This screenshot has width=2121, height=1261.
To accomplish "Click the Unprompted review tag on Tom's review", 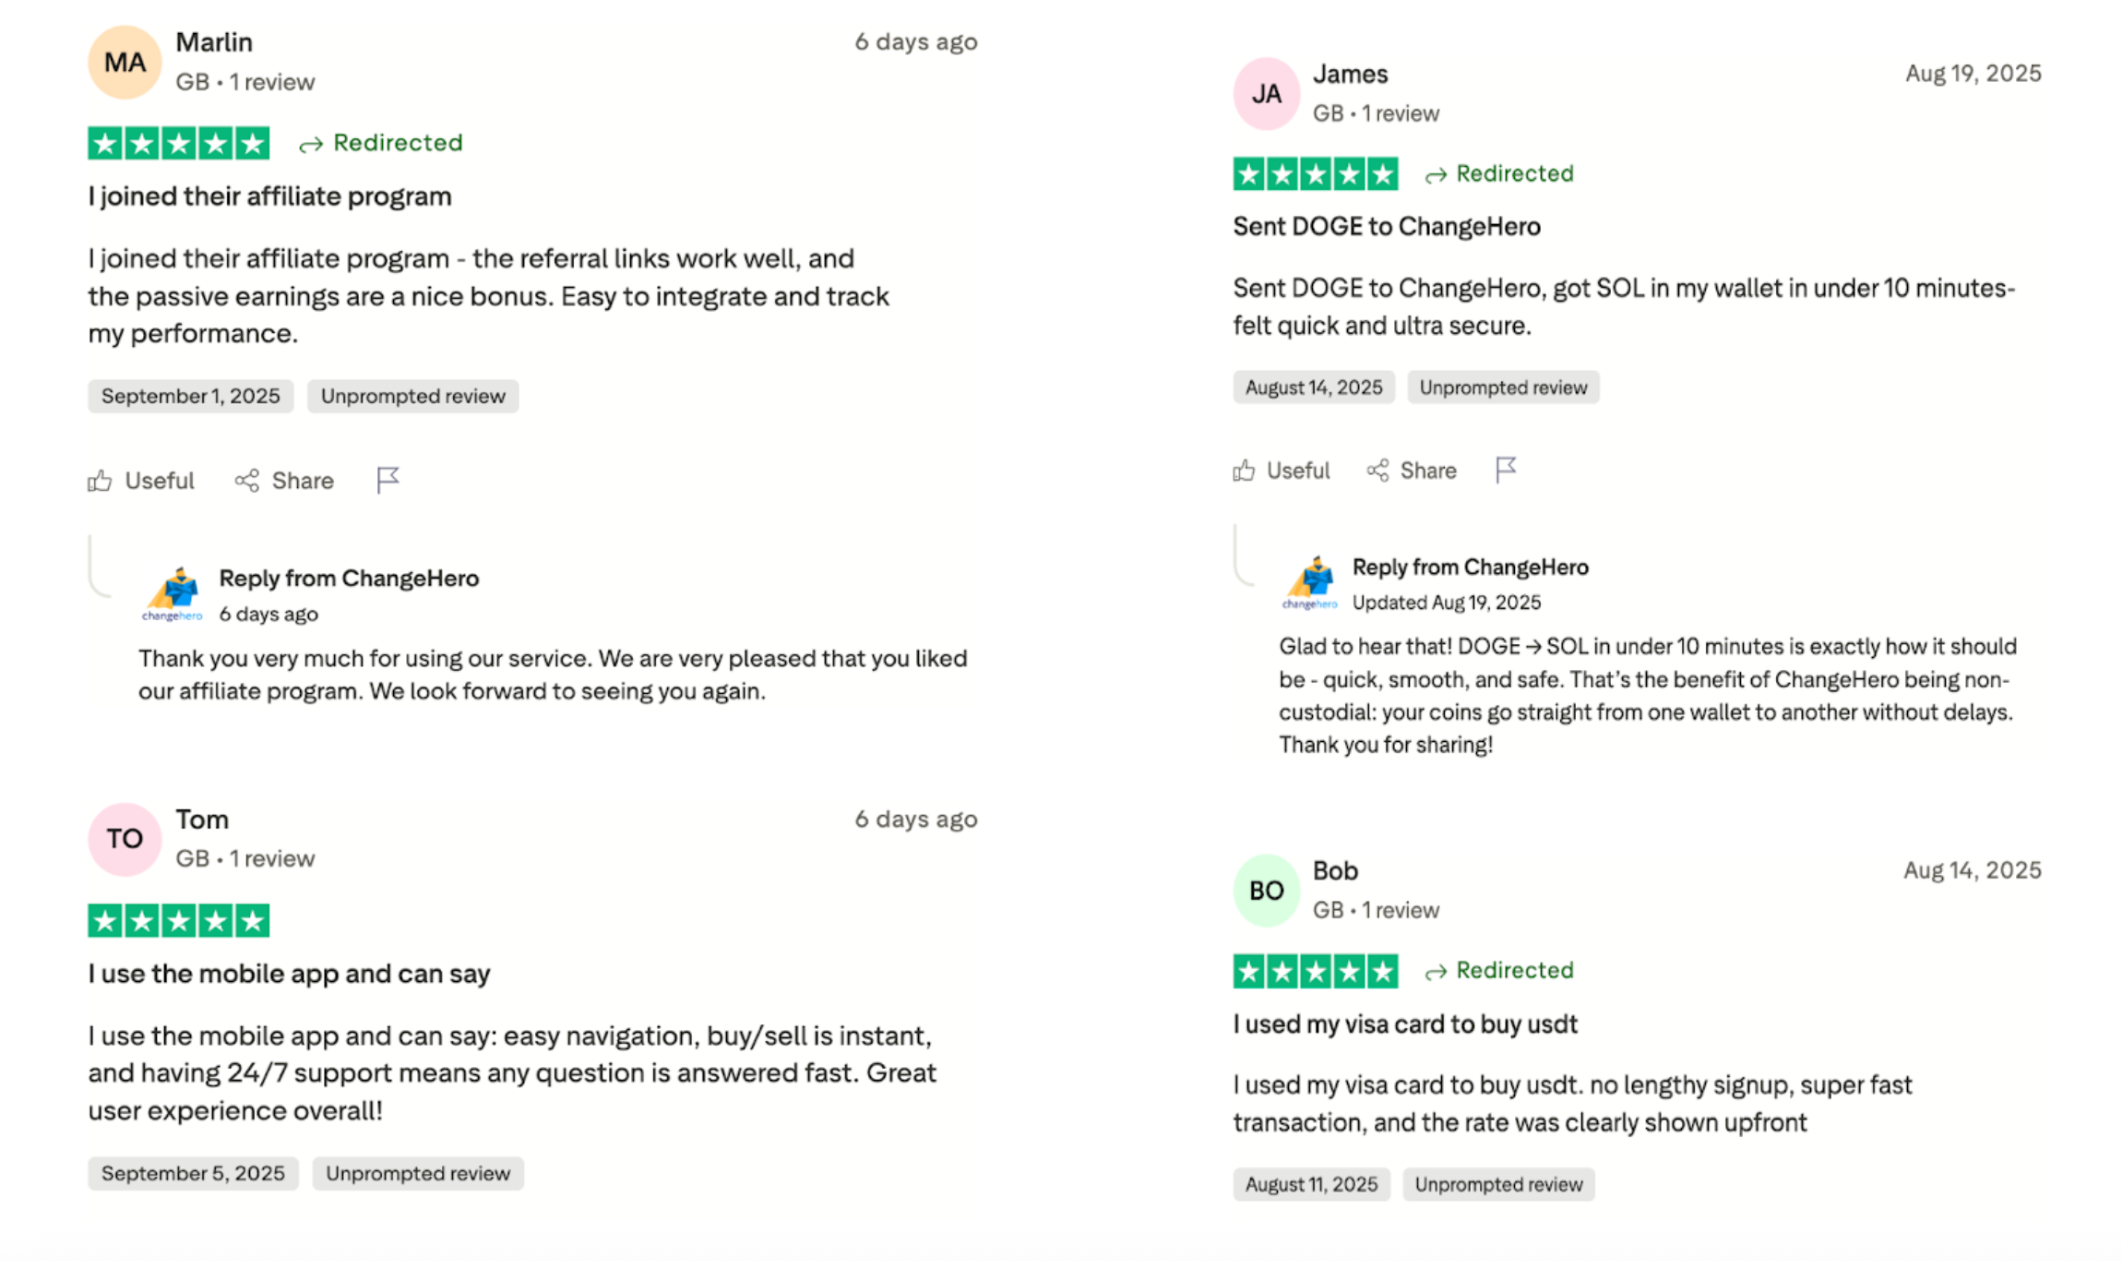I will click(x=418, y=1174).
